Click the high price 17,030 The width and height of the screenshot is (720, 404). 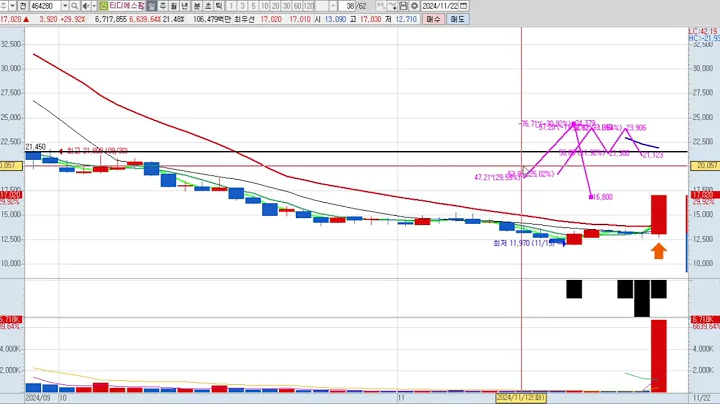(x=370, y=19)
